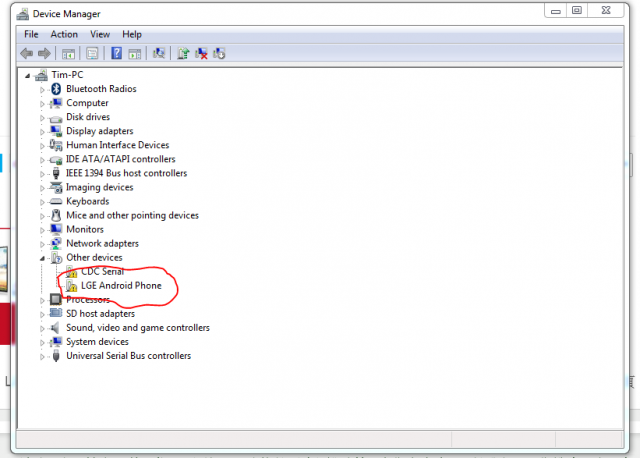Click the Keyboards icon
Viewport: 640px width, 458px height.
56,202
